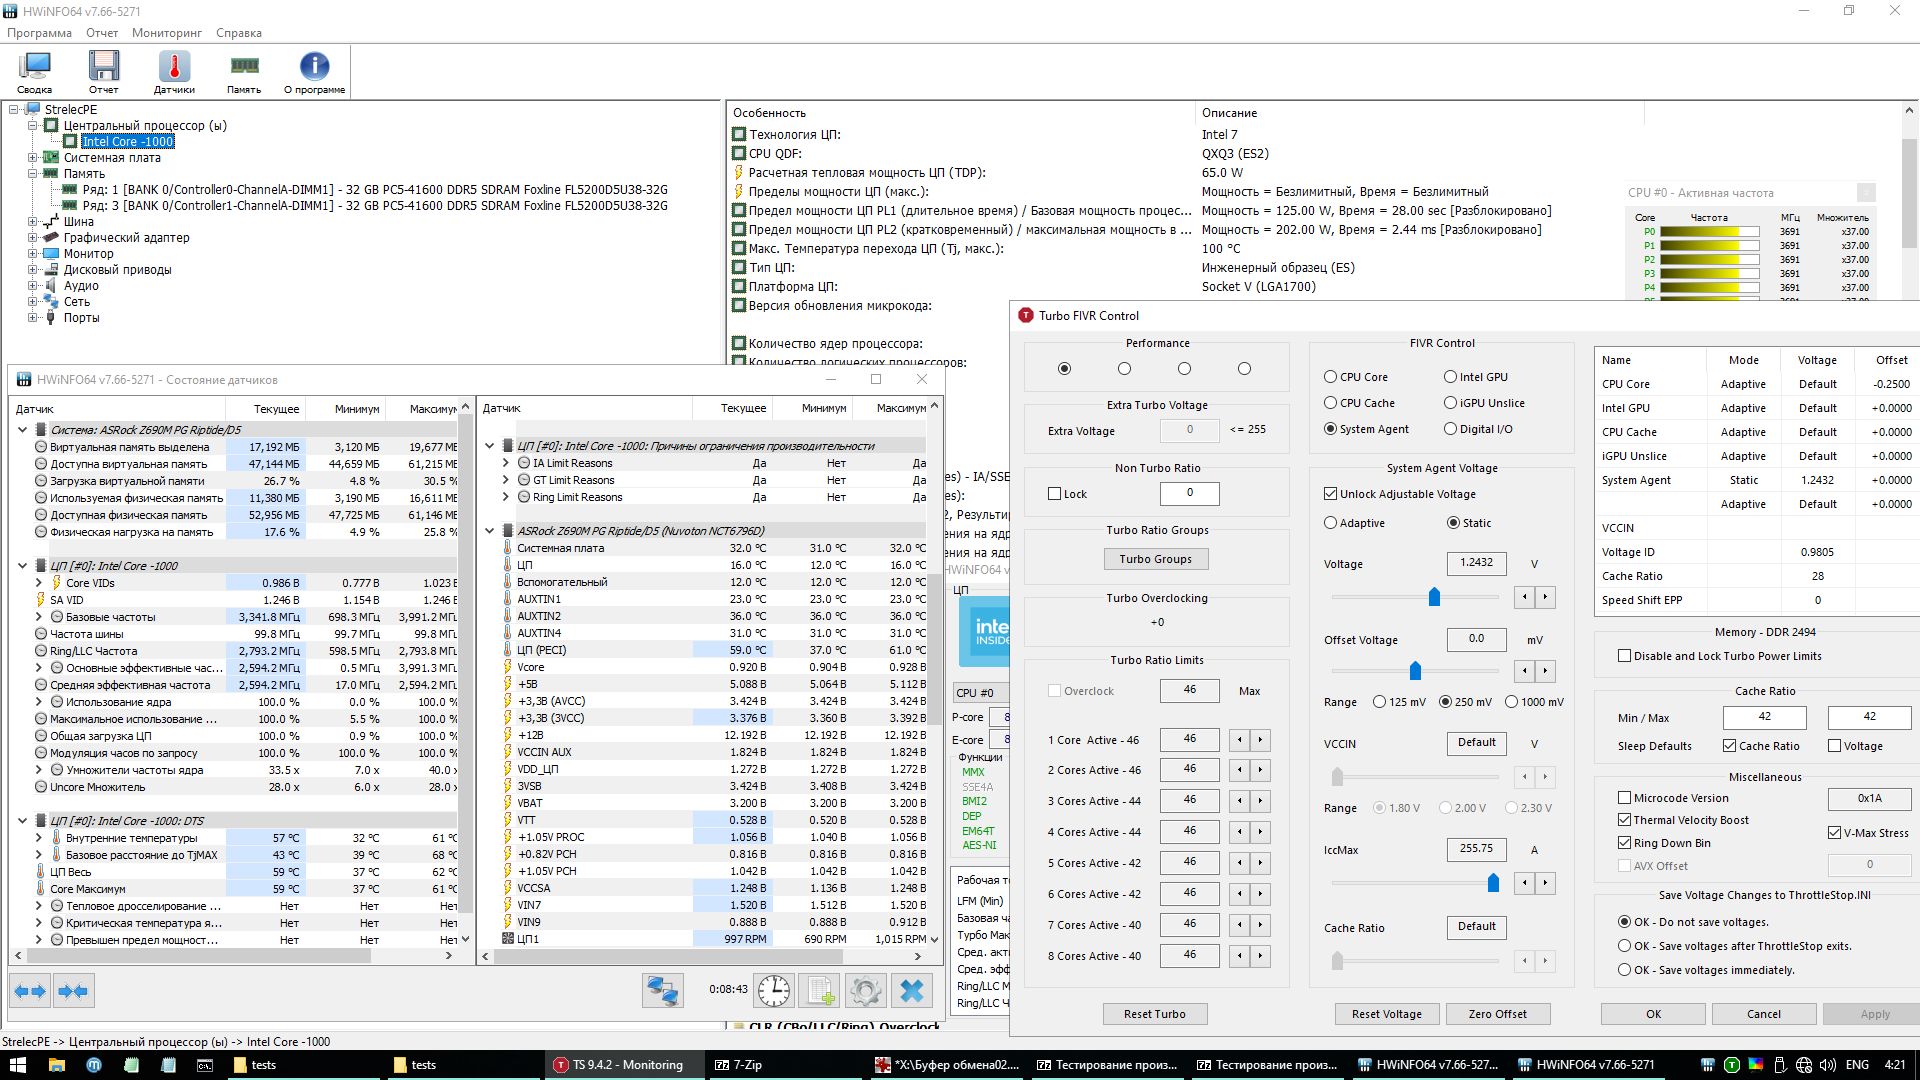Toggle Disable and Lock Turbo Power Limits
The image size is (1920, 1080).
coord(1625,656)
